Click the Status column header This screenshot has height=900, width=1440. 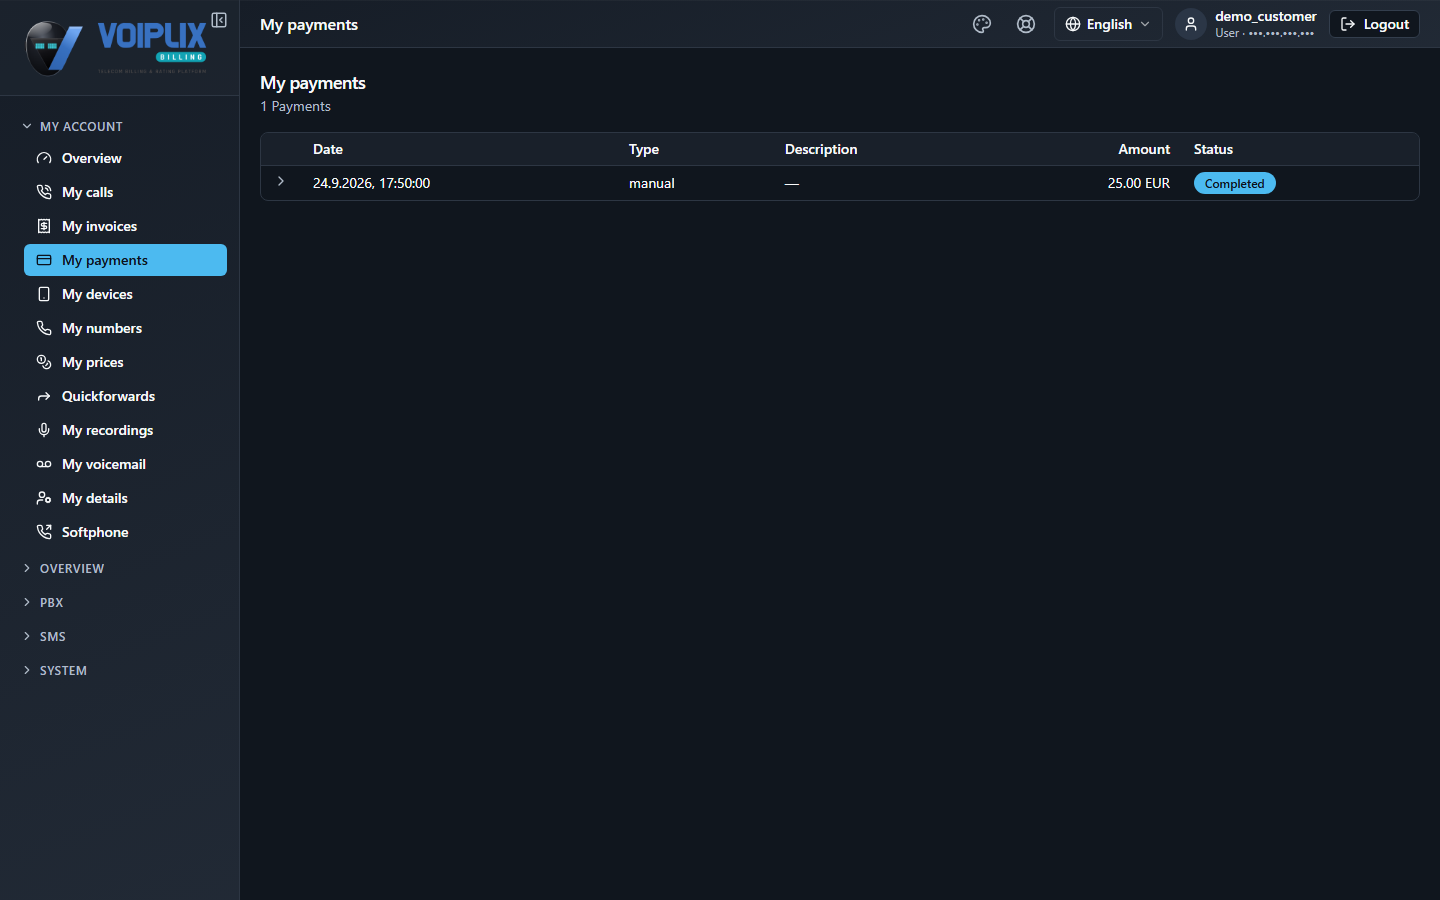1213,149
